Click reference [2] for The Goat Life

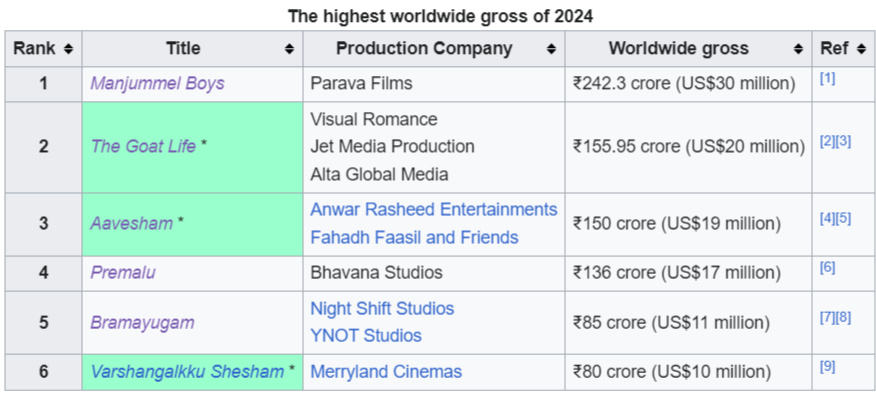click(827, 142)
